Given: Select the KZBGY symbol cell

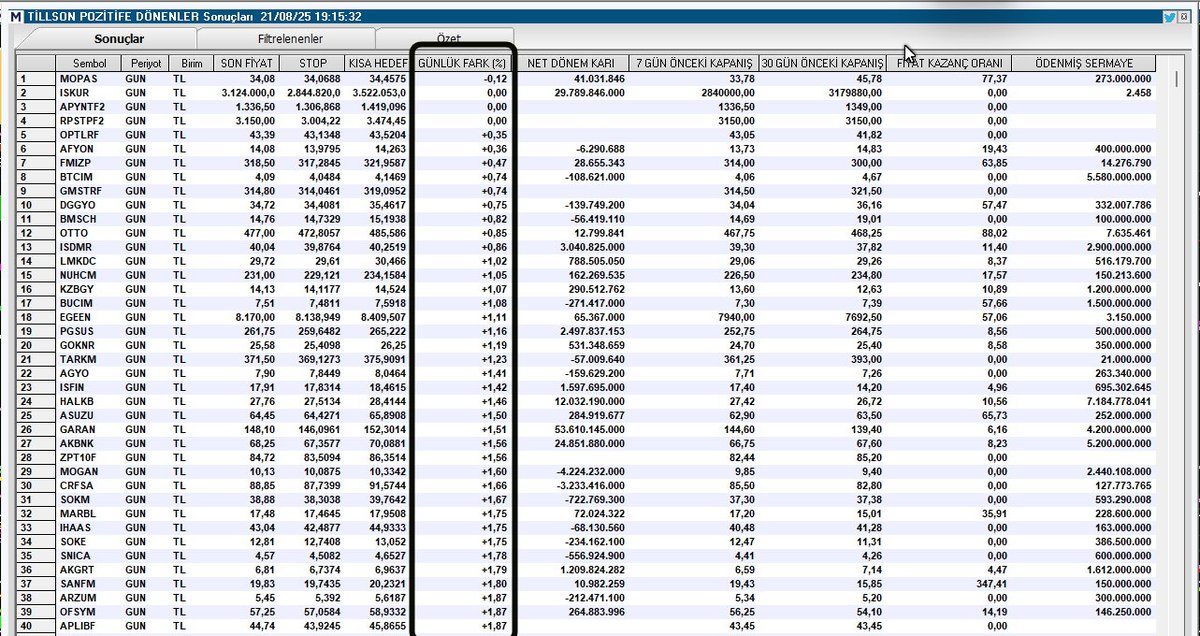Looking at the screenshot, I should [x=76, y=288].
